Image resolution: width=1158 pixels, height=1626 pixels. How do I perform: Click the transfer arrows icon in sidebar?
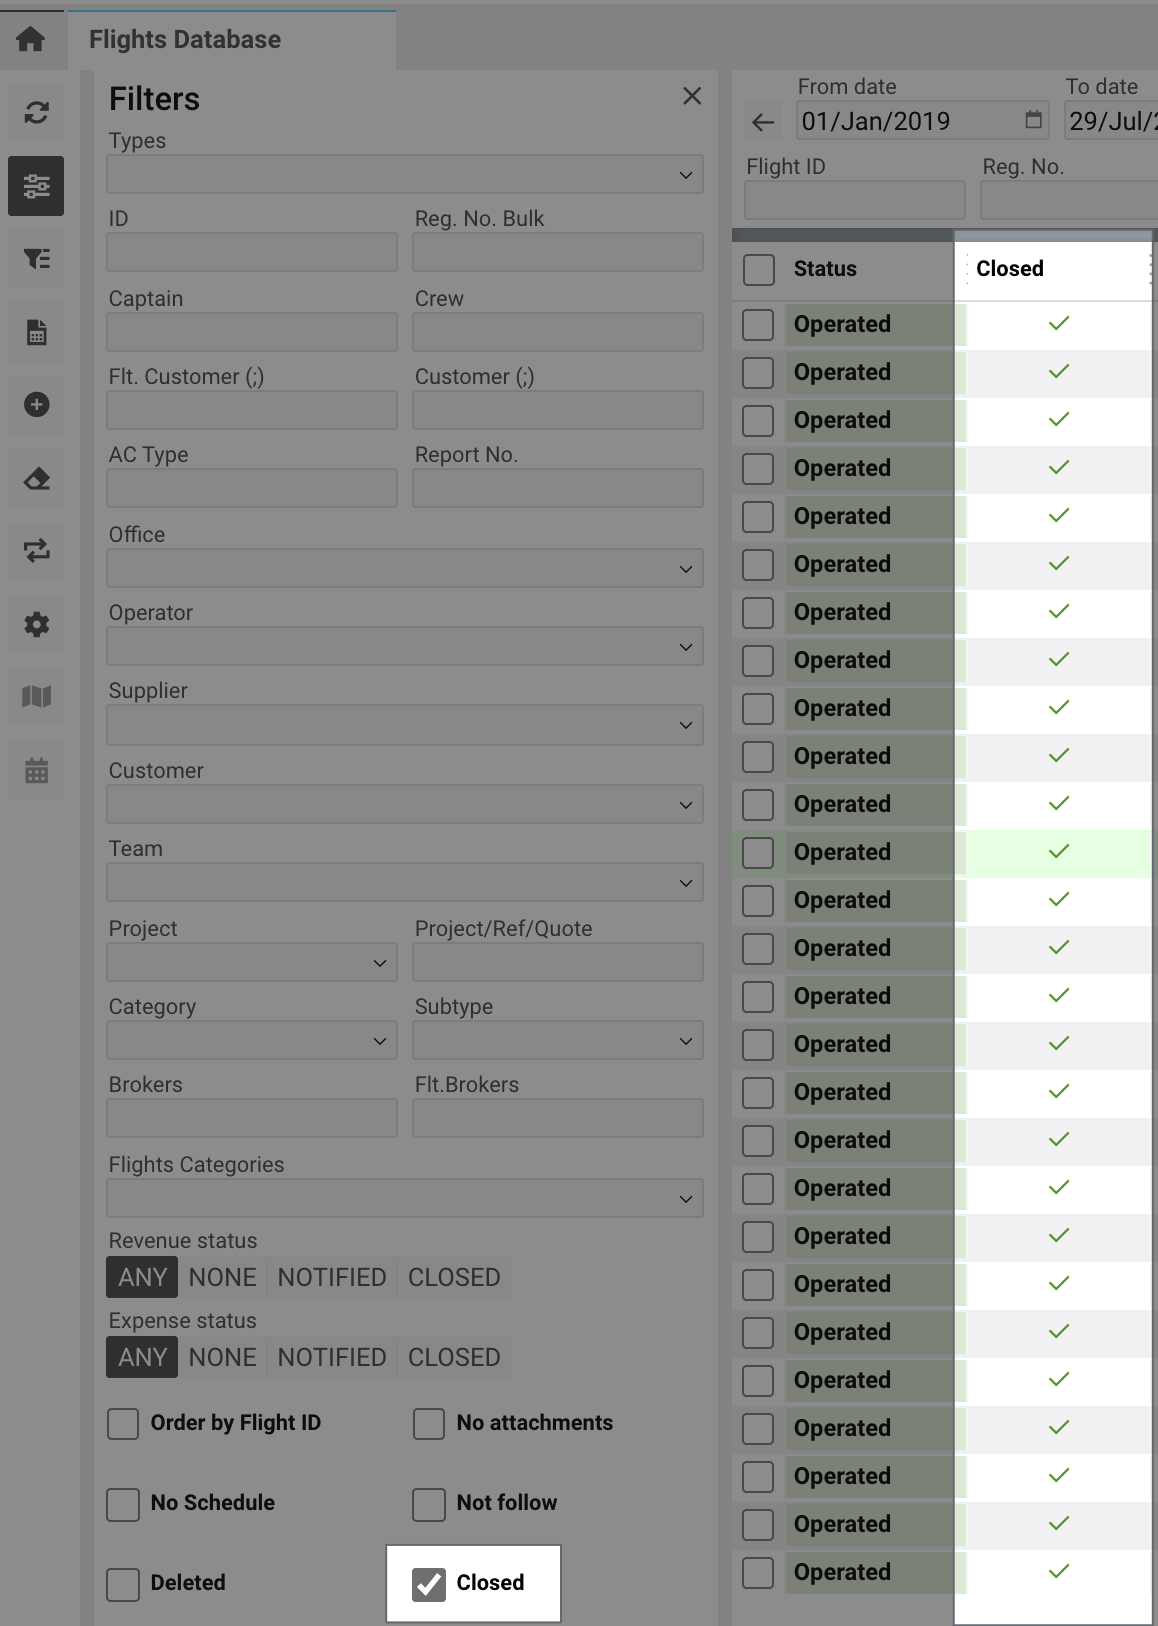pyautogui.click(x=36, y=551)
